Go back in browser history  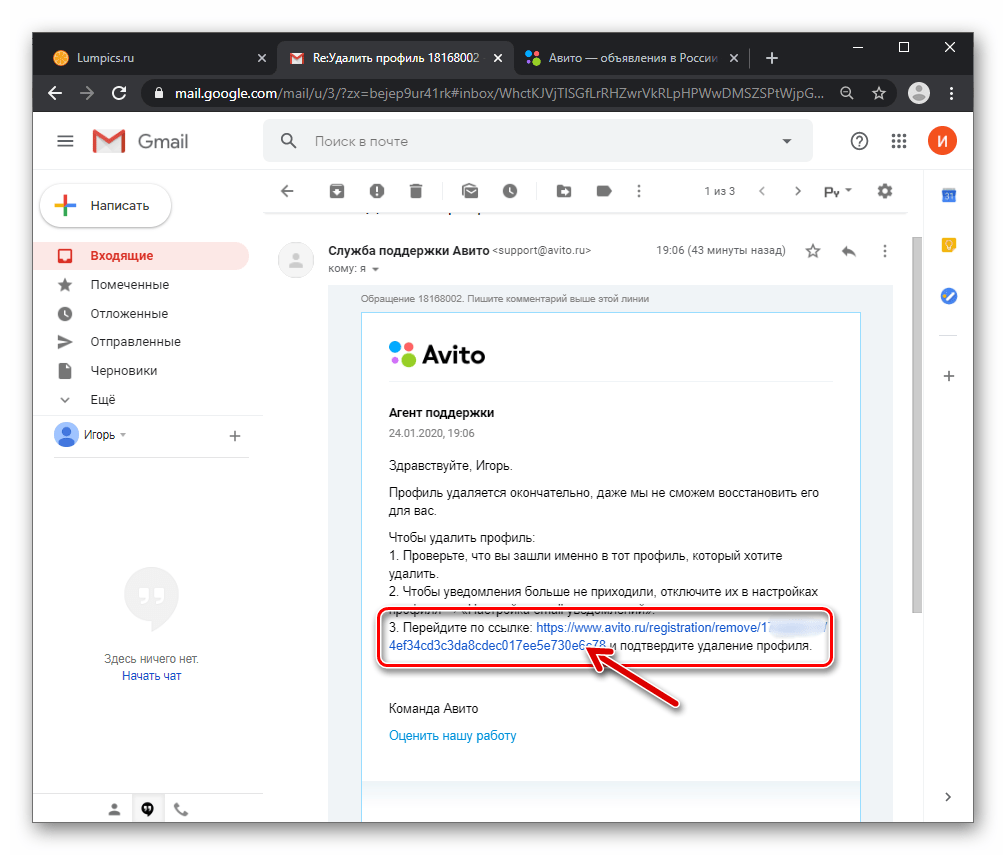coord(55,94)
